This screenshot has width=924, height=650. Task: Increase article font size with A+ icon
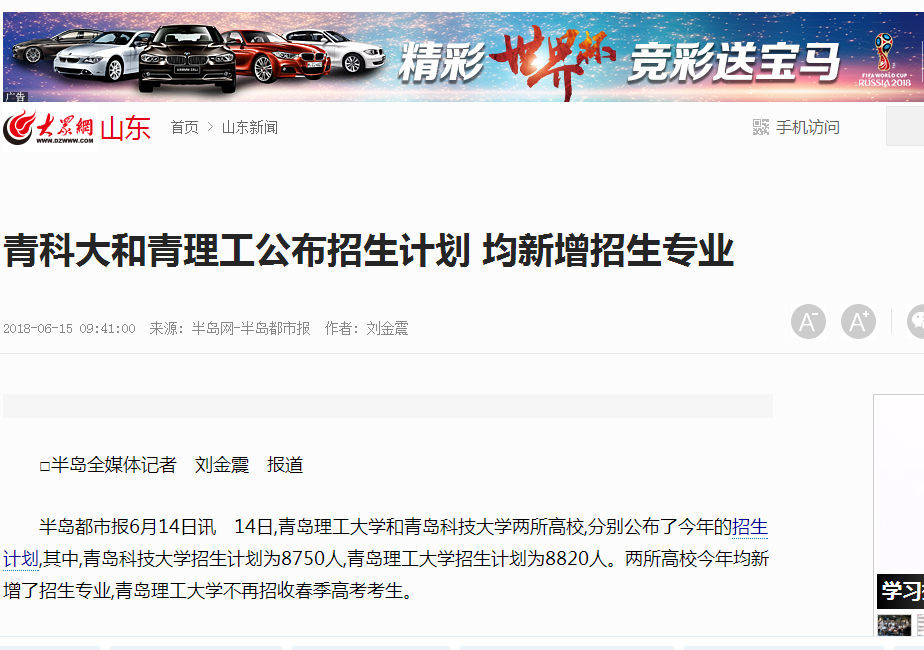pyautogui.click(x=858, y=322)
